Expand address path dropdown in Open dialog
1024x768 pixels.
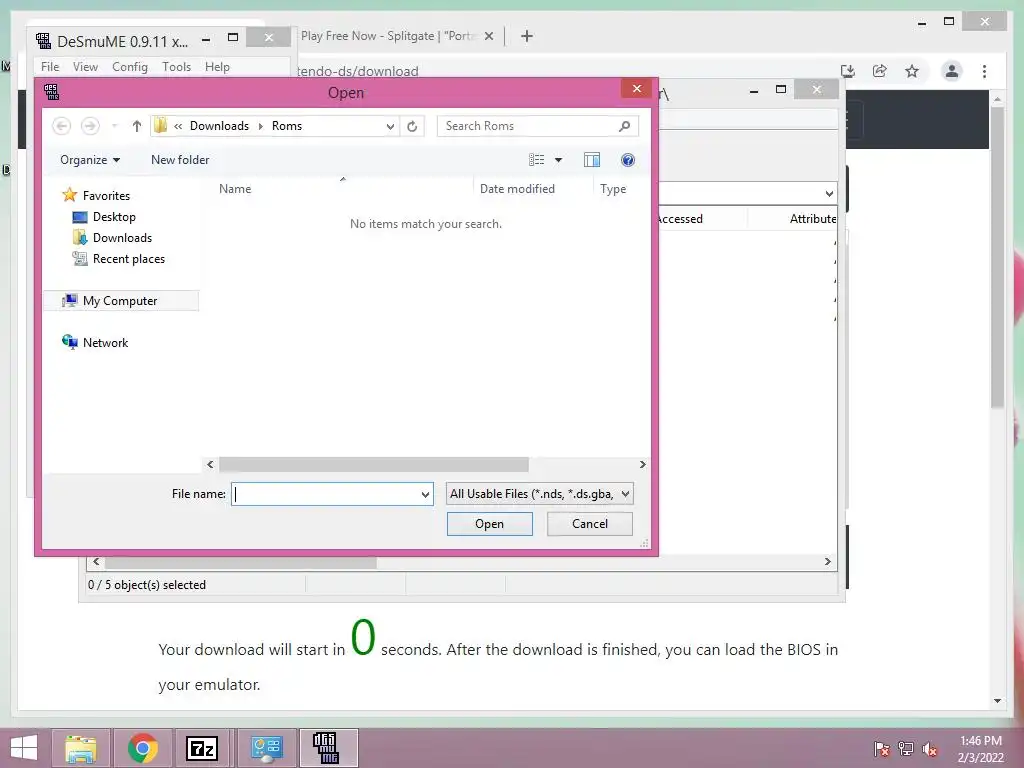pos(390,126)
